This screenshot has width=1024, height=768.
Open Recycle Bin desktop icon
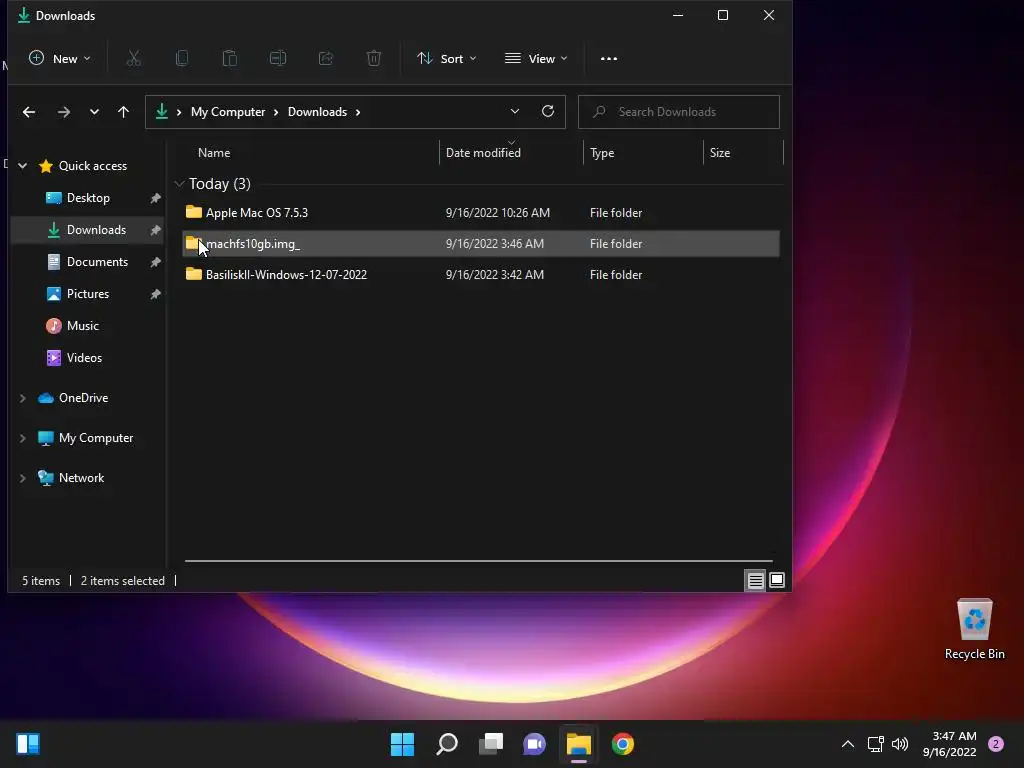(974, 630)
